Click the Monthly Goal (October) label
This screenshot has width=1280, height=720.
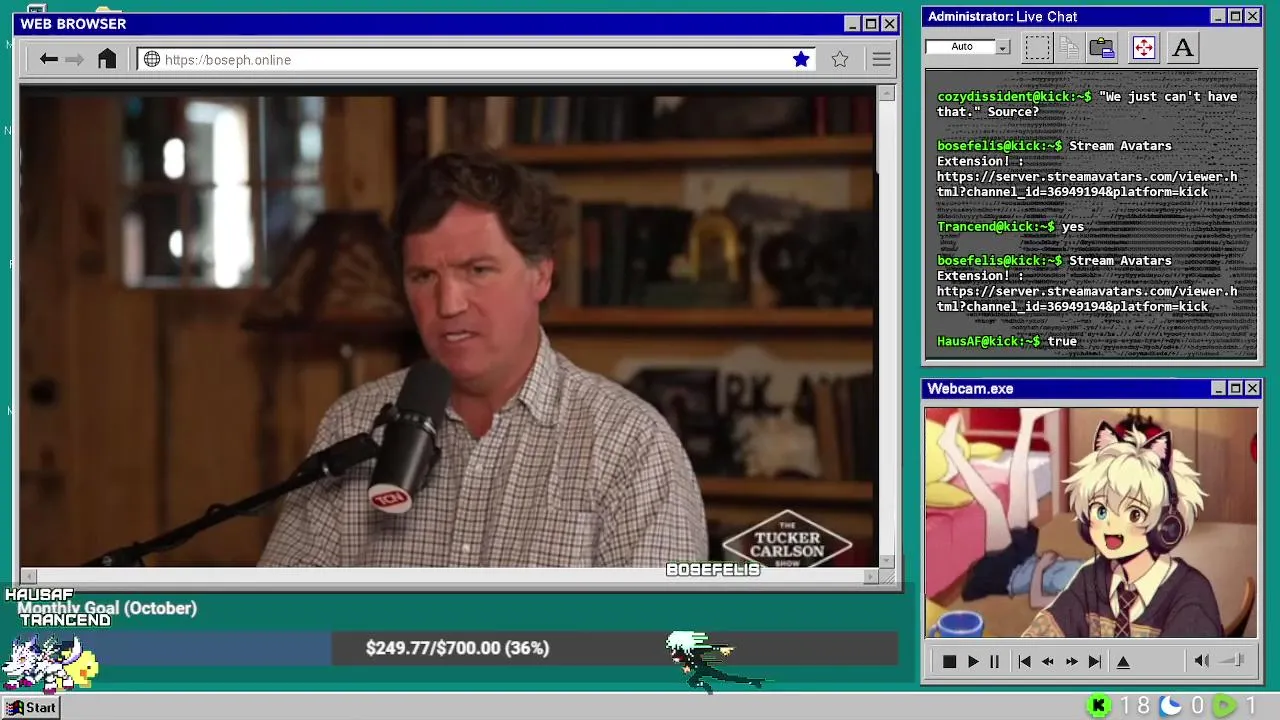point(107,608)
